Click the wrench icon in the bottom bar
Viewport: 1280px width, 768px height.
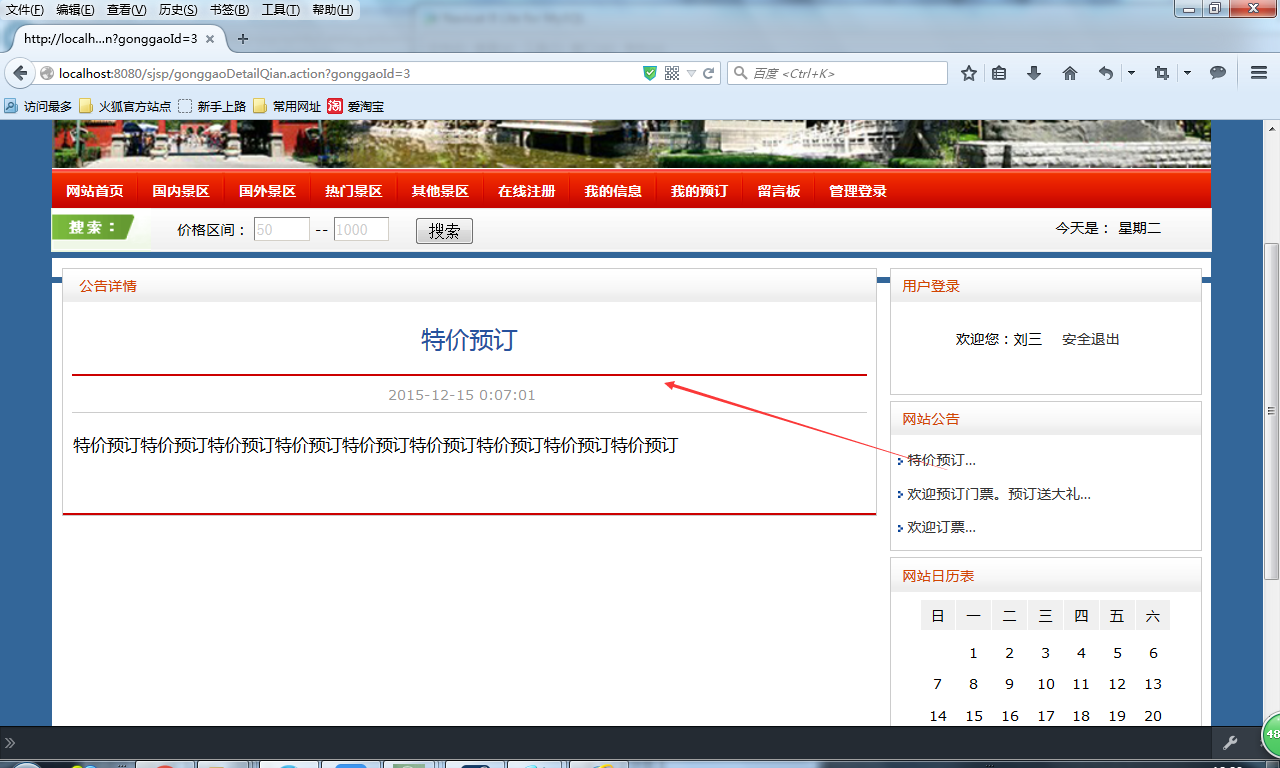pyautogui.click(x=1230, y=742)
